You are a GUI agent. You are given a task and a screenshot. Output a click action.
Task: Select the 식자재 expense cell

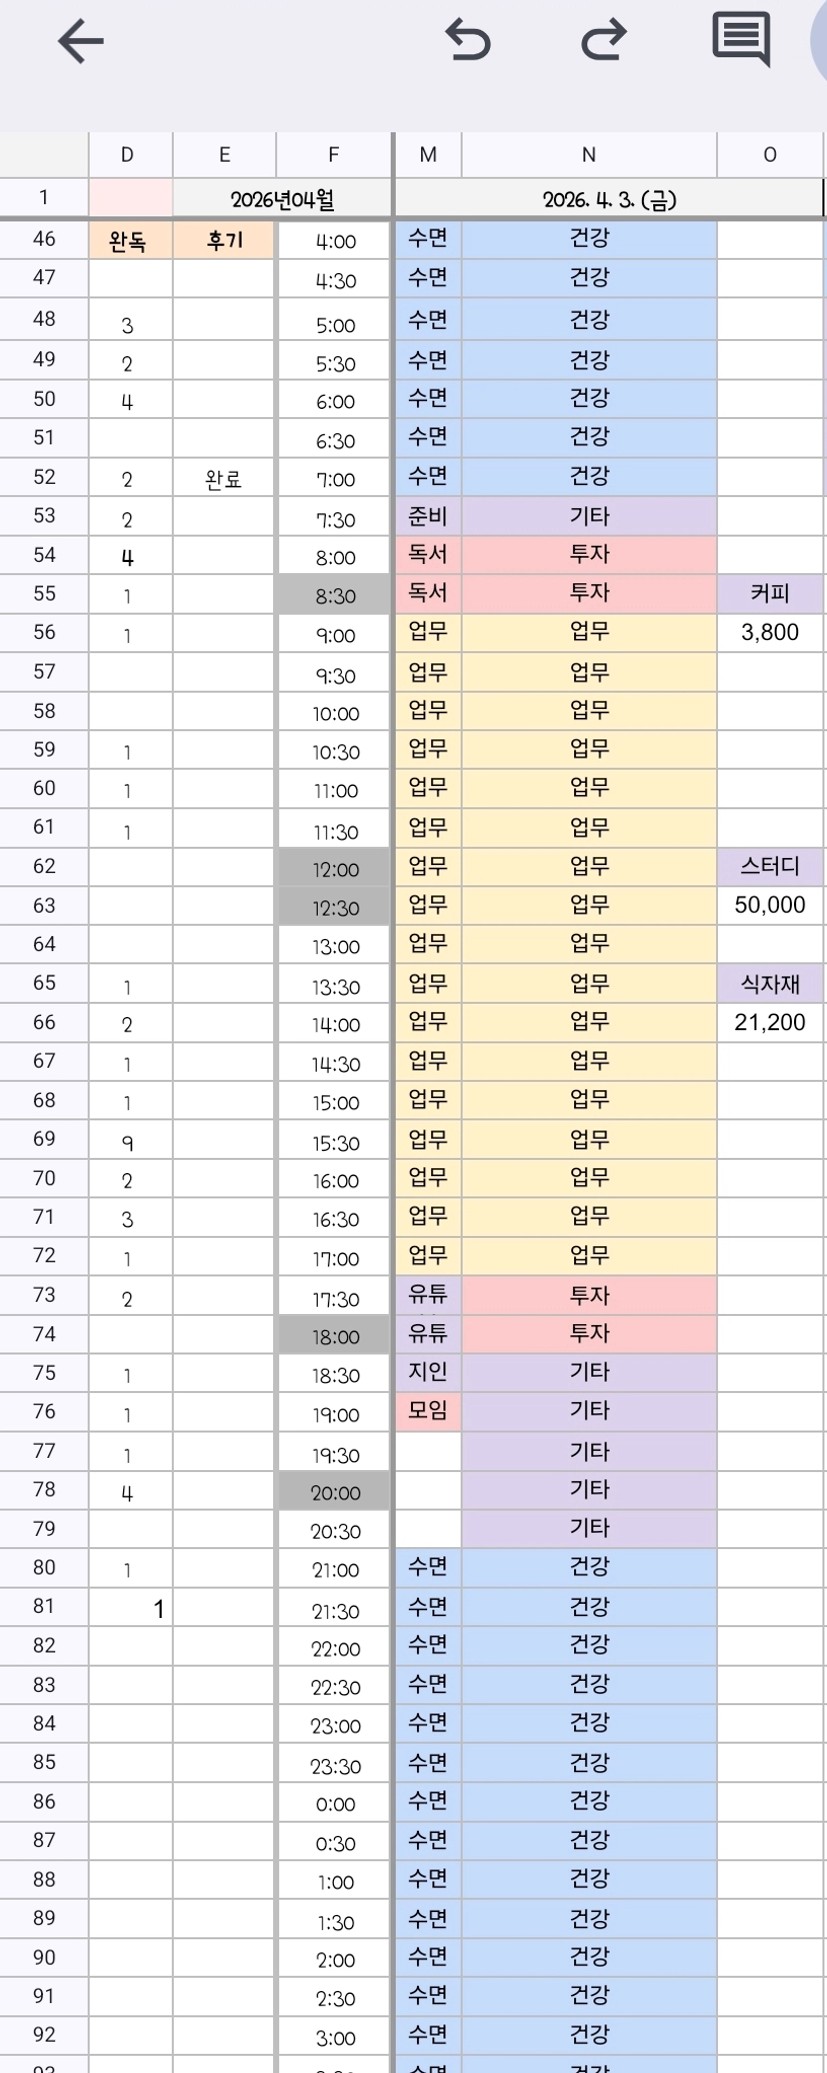click(770, 983)
